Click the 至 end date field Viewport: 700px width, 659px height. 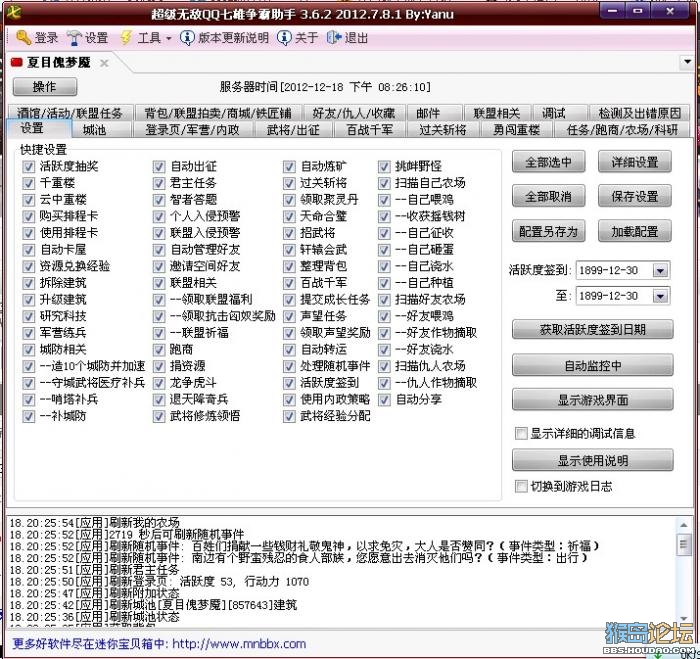coord(623,296)
